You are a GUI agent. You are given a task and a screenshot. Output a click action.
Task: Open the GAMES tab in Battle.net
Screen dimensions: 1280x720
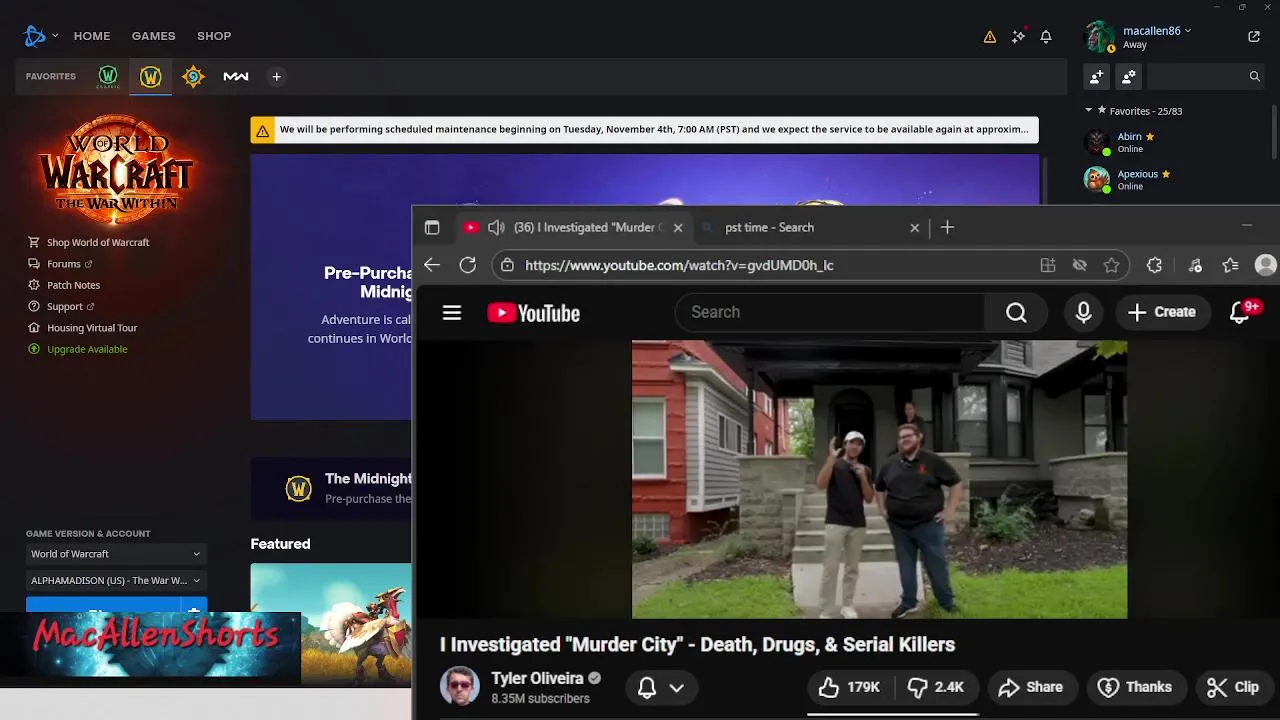coord(153,36)
